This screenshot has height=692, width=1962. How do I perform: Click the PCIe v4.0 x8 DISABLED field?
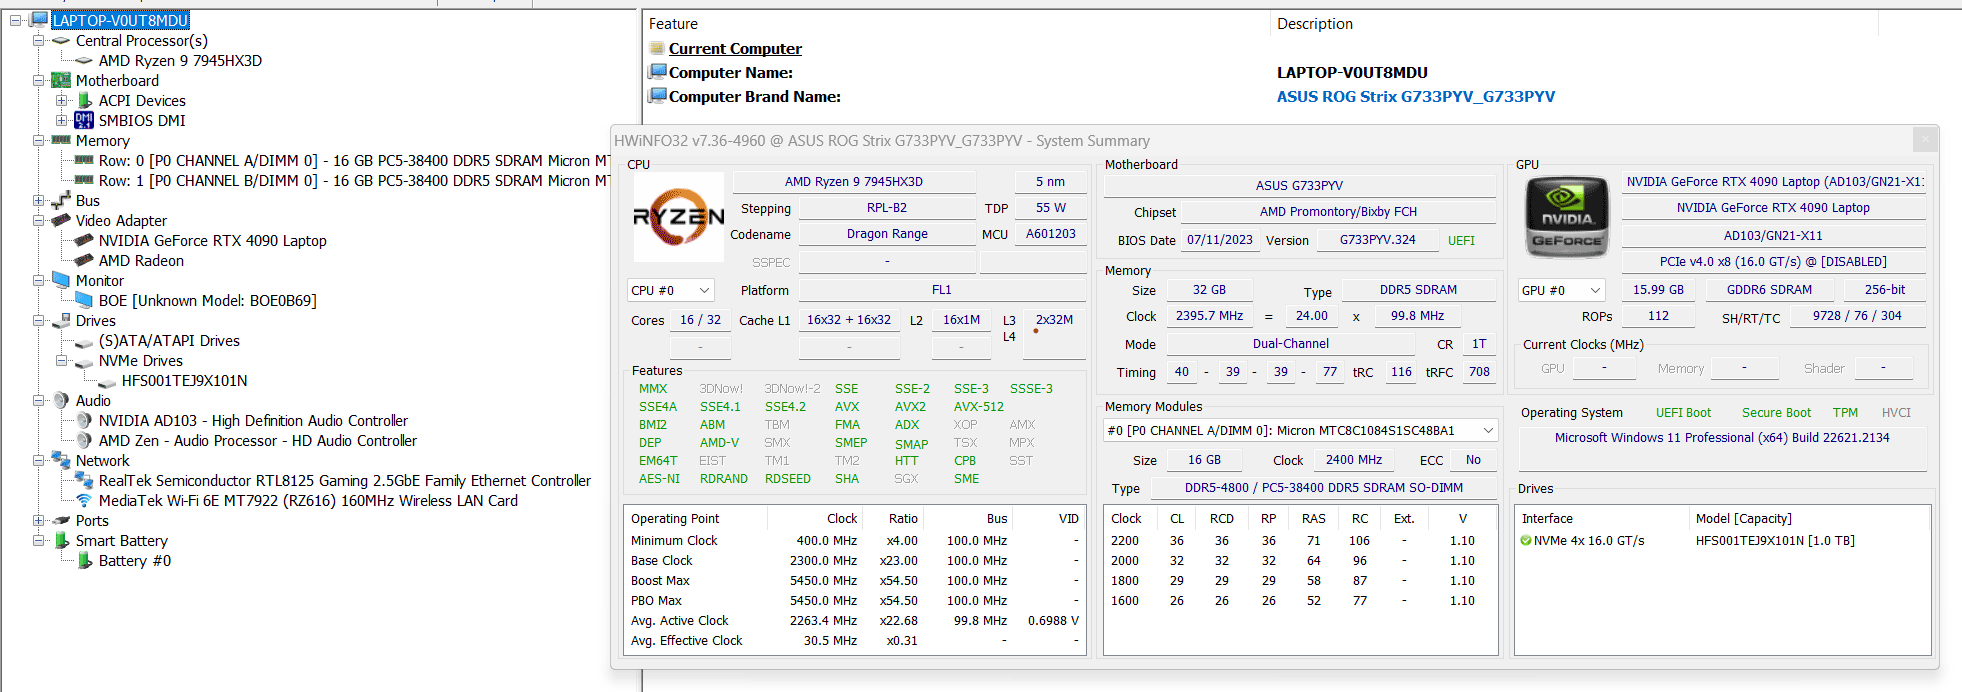pos(1773,261)
